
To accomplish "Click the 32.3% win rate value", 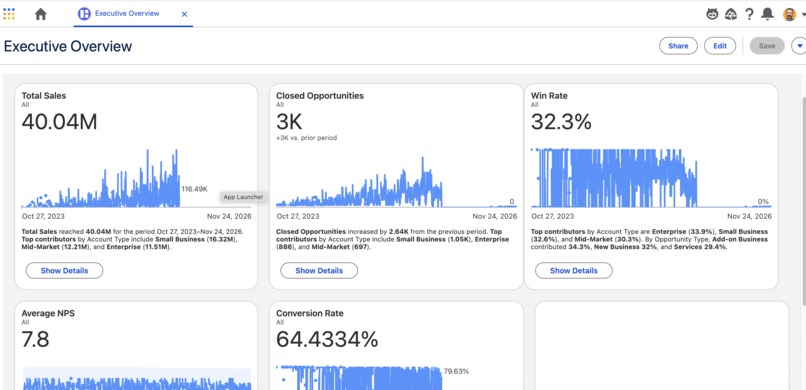I will [561, 122].
